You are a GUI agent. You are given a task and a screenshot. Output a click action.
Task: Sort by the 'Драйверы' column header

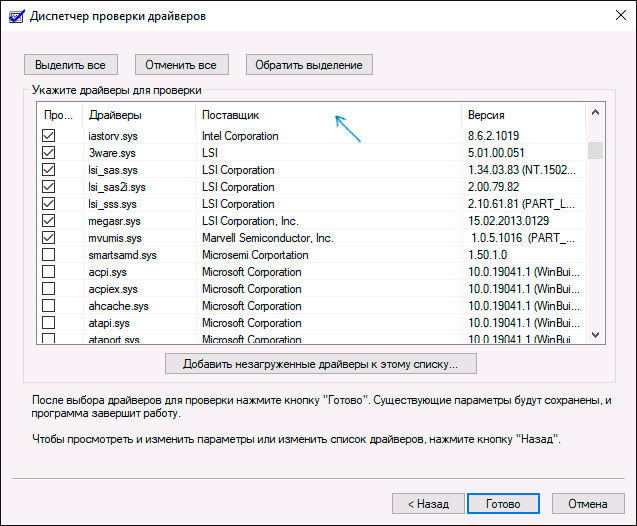pyautogui.click(x=139, y=115)
